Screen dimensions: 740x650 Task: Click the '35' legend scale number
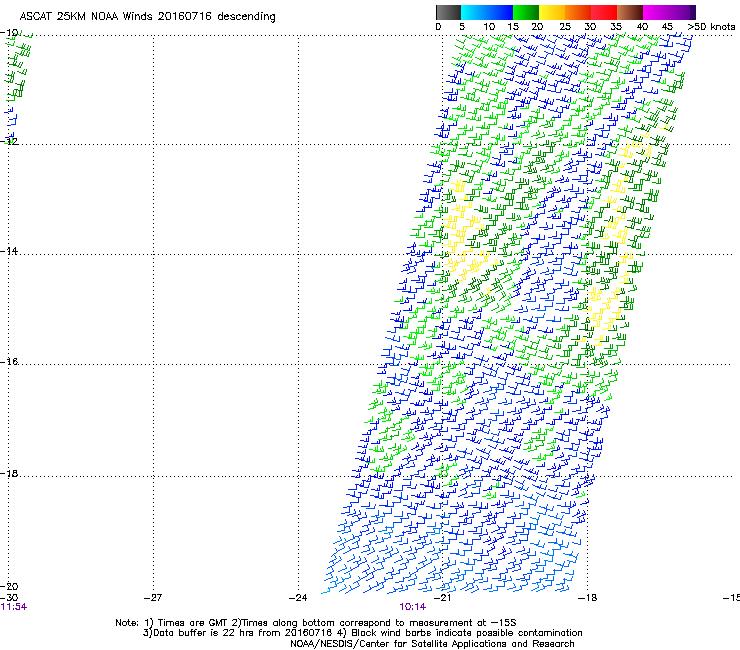[616, 26]
